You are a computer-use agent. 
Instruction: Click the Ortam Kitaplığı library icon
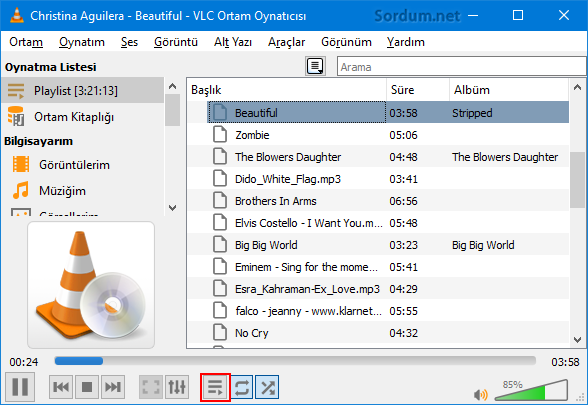coord(16,116)
